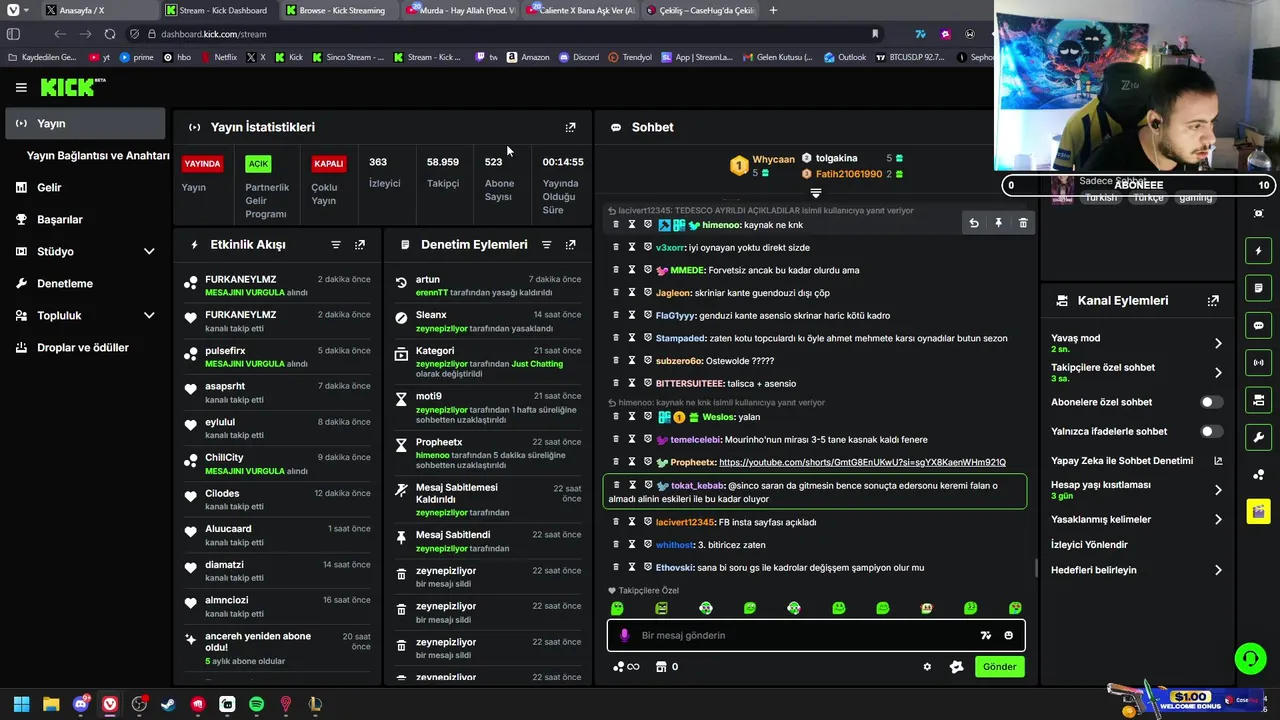The width and height of the screenshot is (1280, 720).
Task: Click the purple microphone icon in message box
Action: [x=624, y=635]
